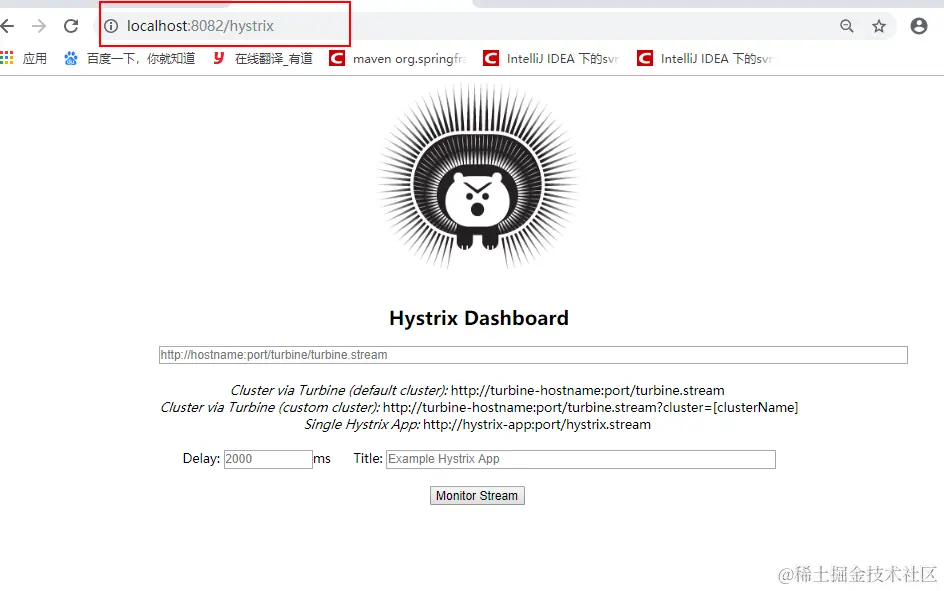Open the user profile avatar icon
This screenshot has height=591, width=944.
pyautogui.click(x=919, y=26)
